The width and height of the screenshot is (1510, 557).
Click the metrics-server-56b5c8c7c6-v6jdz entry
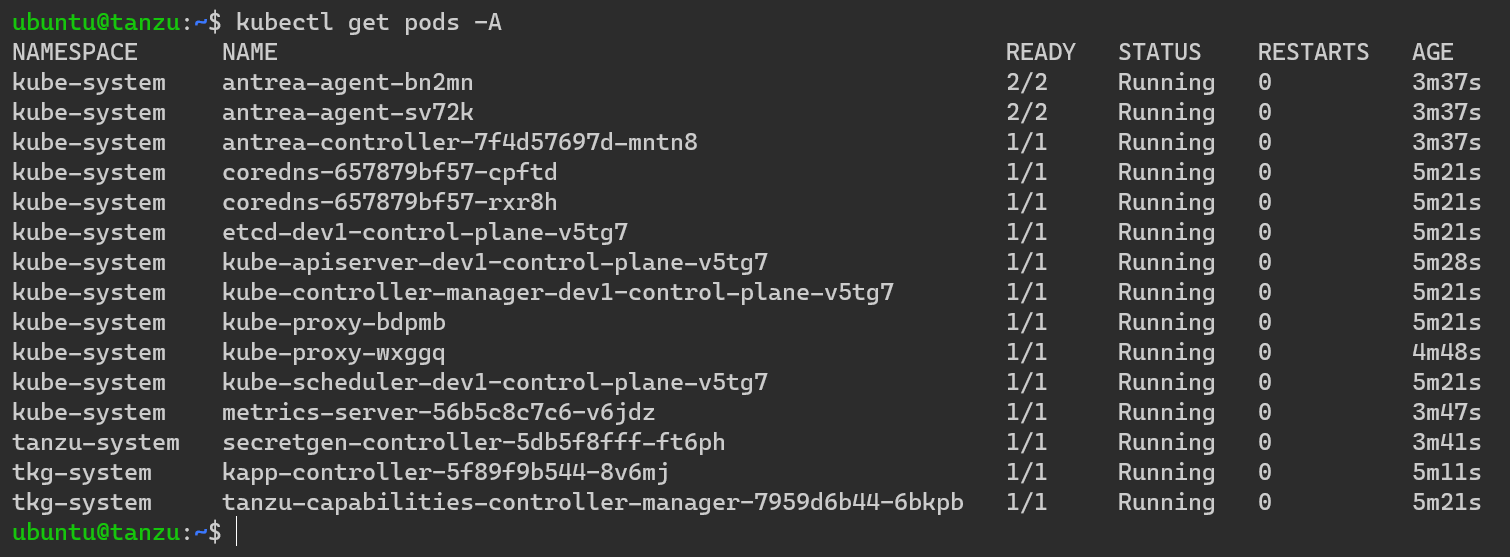click(438, 412)
